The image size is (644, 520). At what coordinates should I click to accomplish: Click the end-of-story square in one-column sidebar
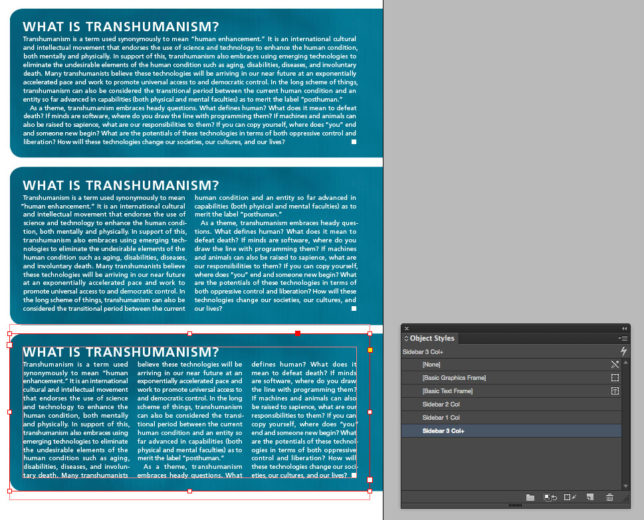(x=354, y=142)
